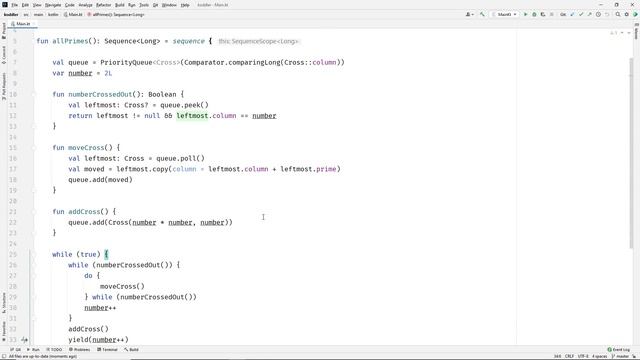Open the TODO tool window at bottom
Viewport: 640px width, 360px height.
click(54, 350)
